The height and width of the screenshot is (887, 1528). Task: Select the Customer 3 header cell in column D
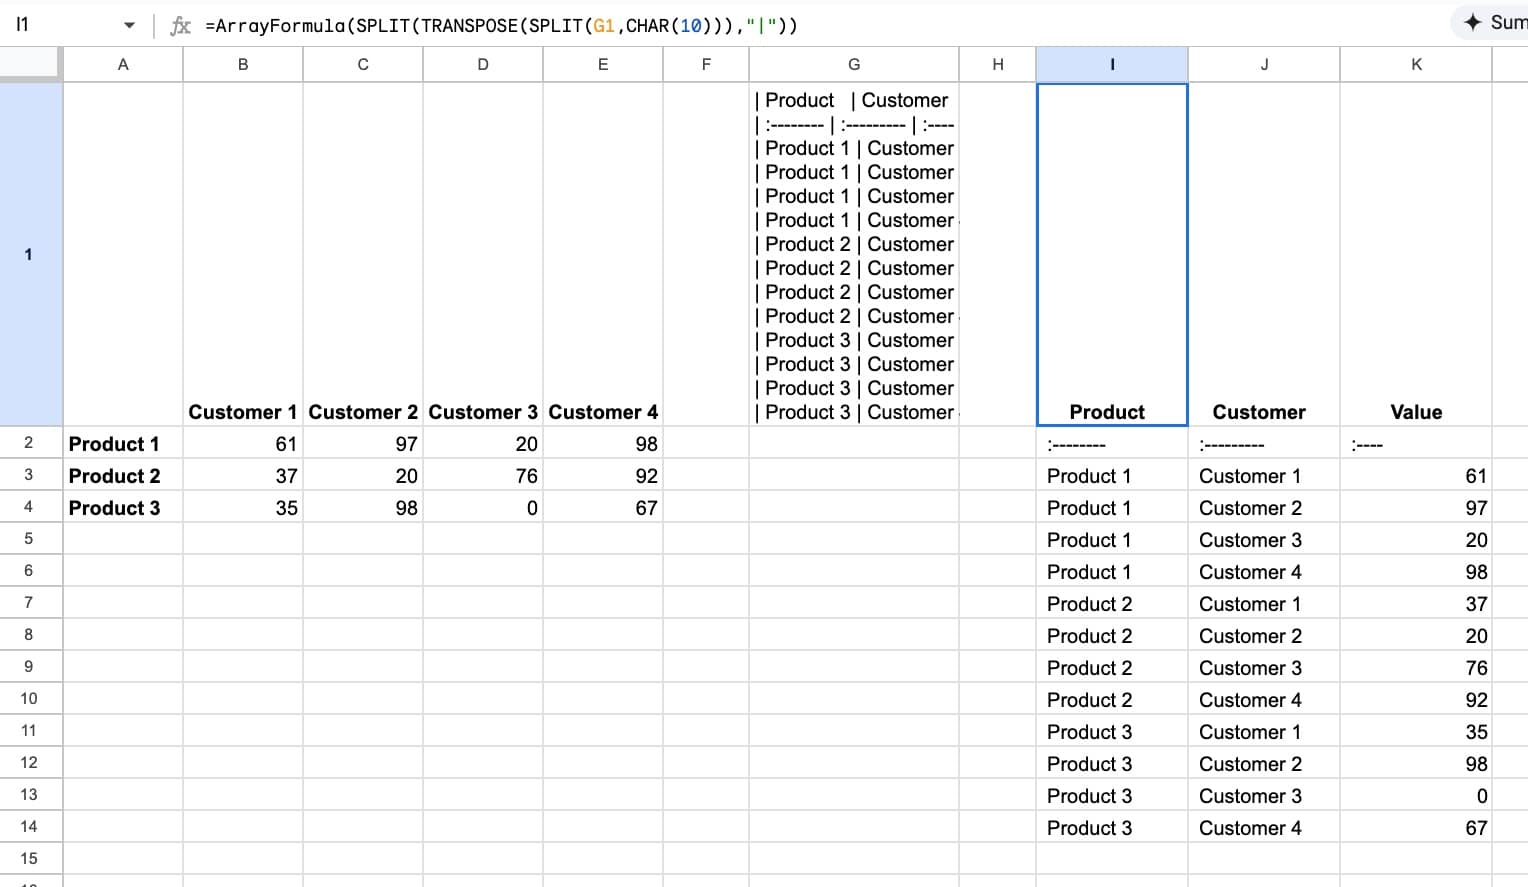pyautogui.click(x=483, y=411)
